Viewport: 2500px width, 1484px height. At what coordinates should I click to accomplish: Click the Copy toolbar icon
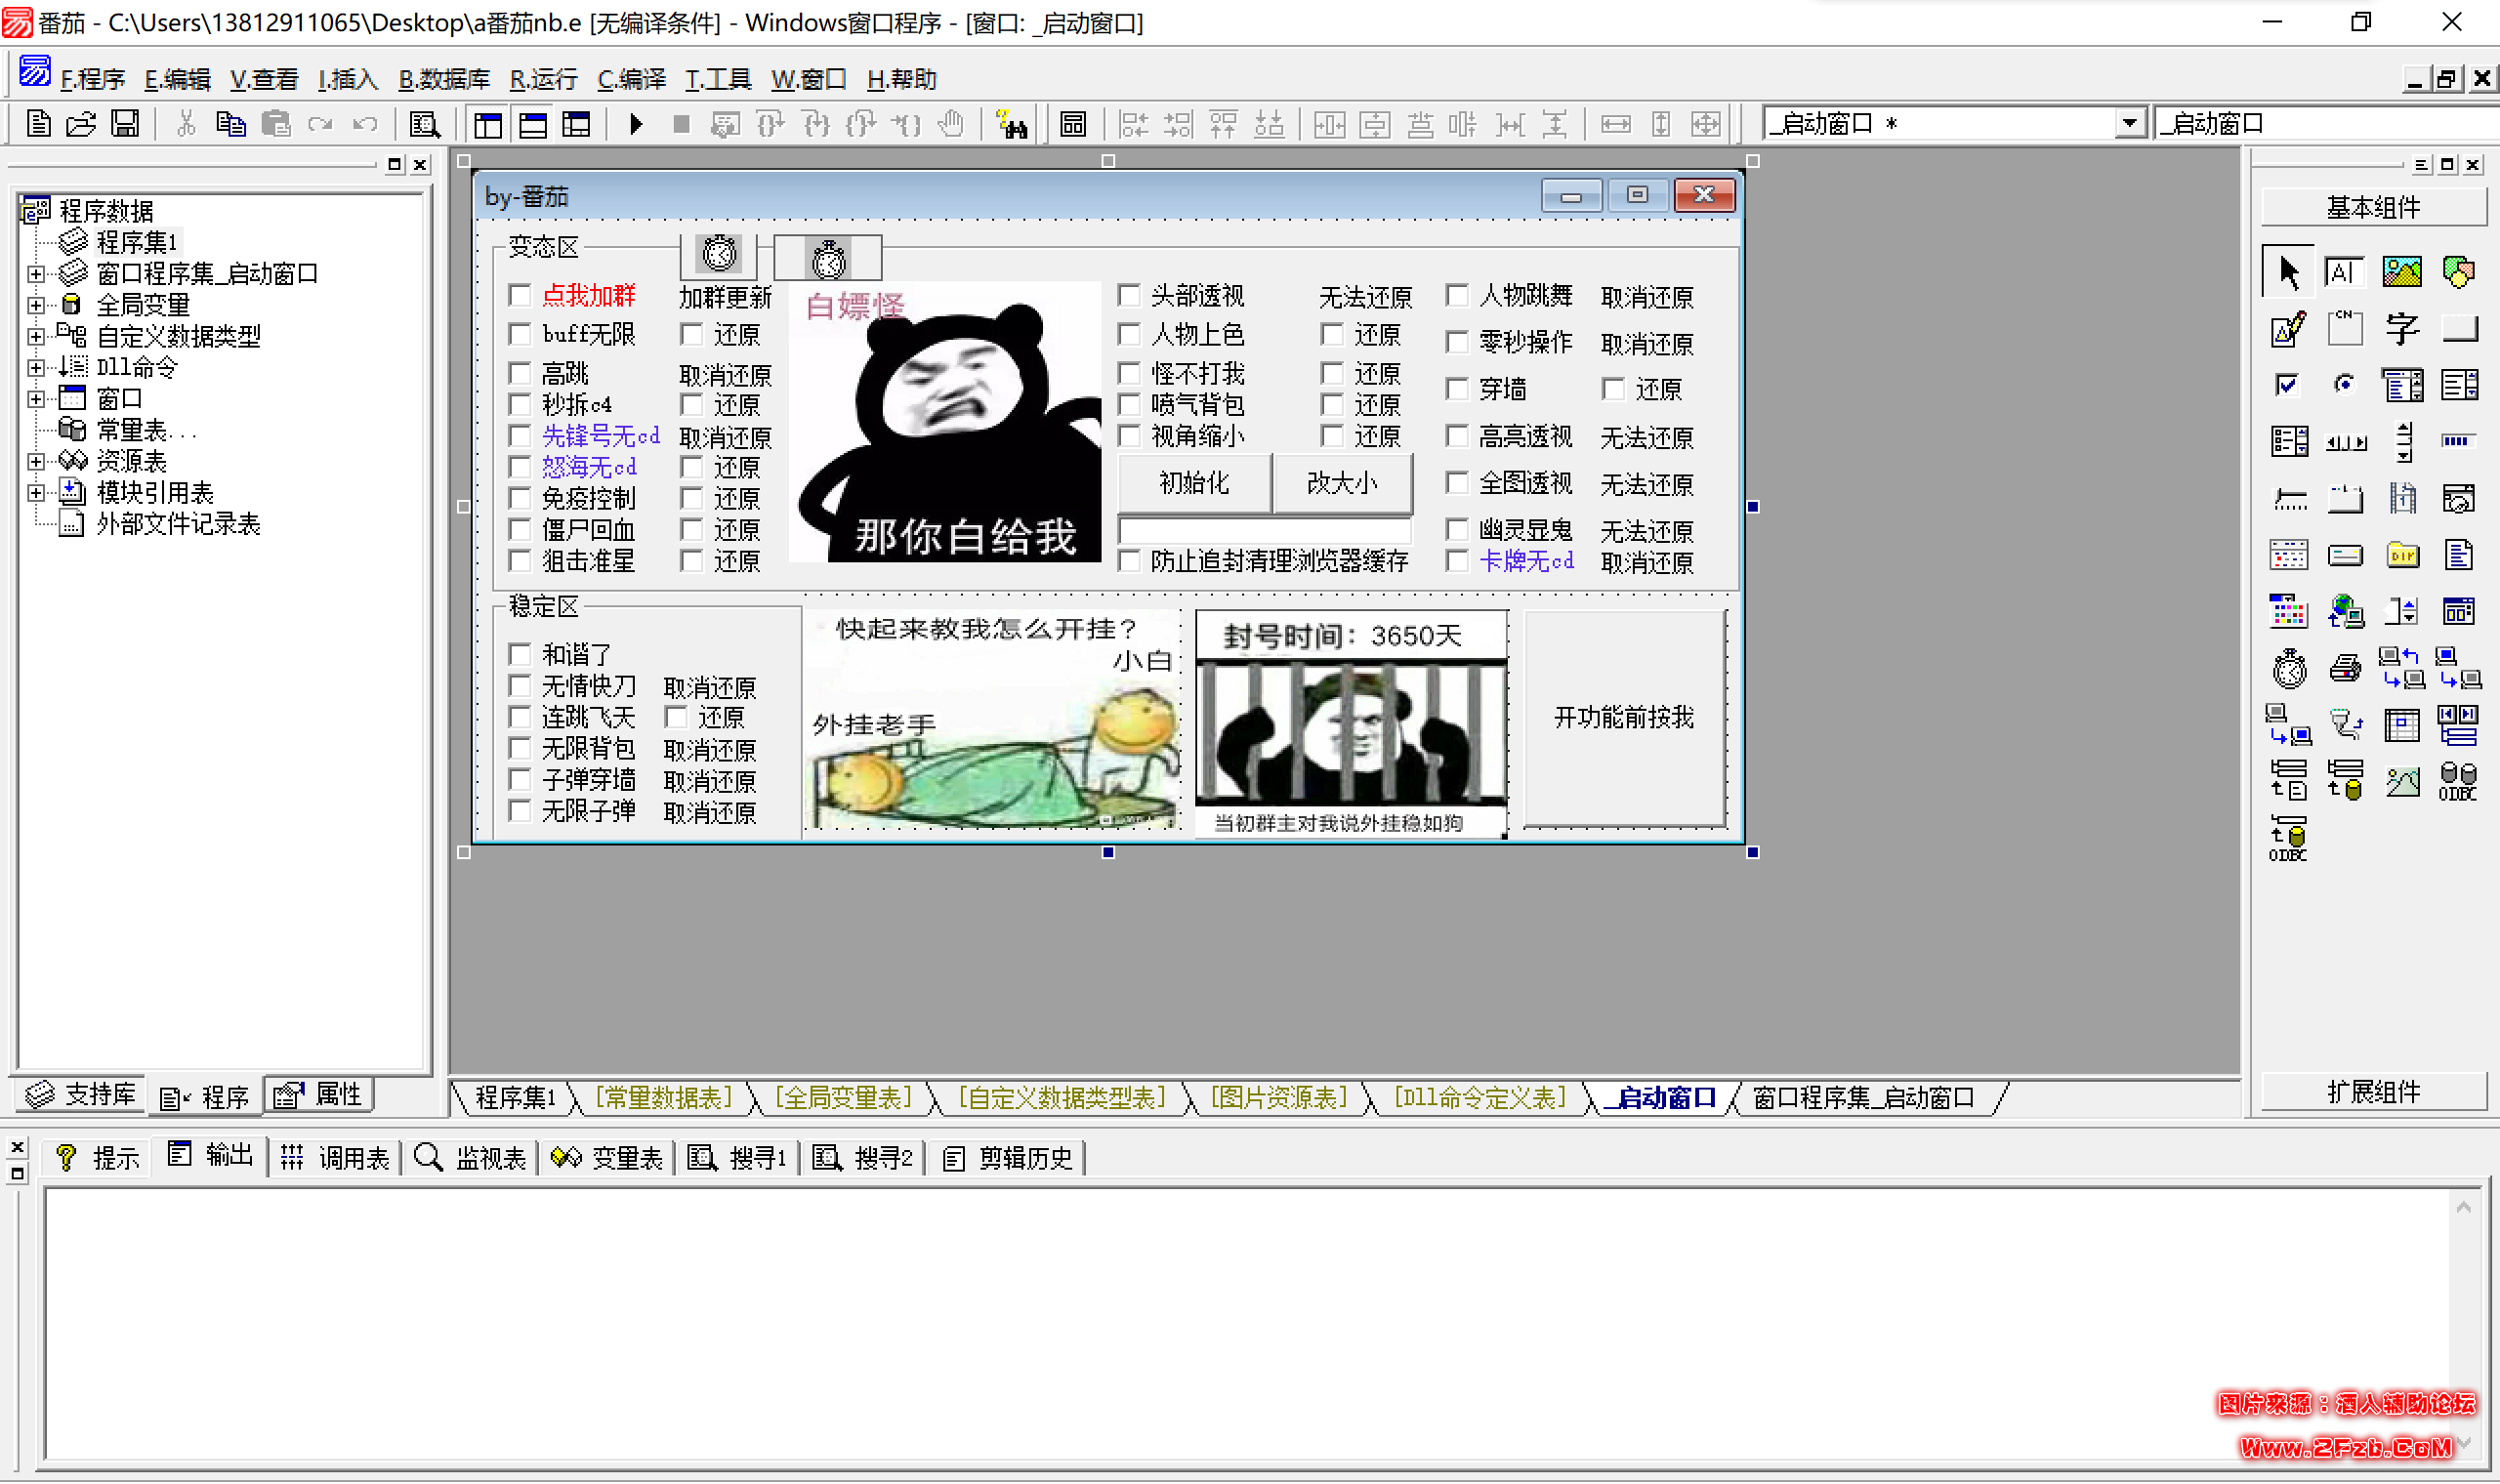(231, 124)
